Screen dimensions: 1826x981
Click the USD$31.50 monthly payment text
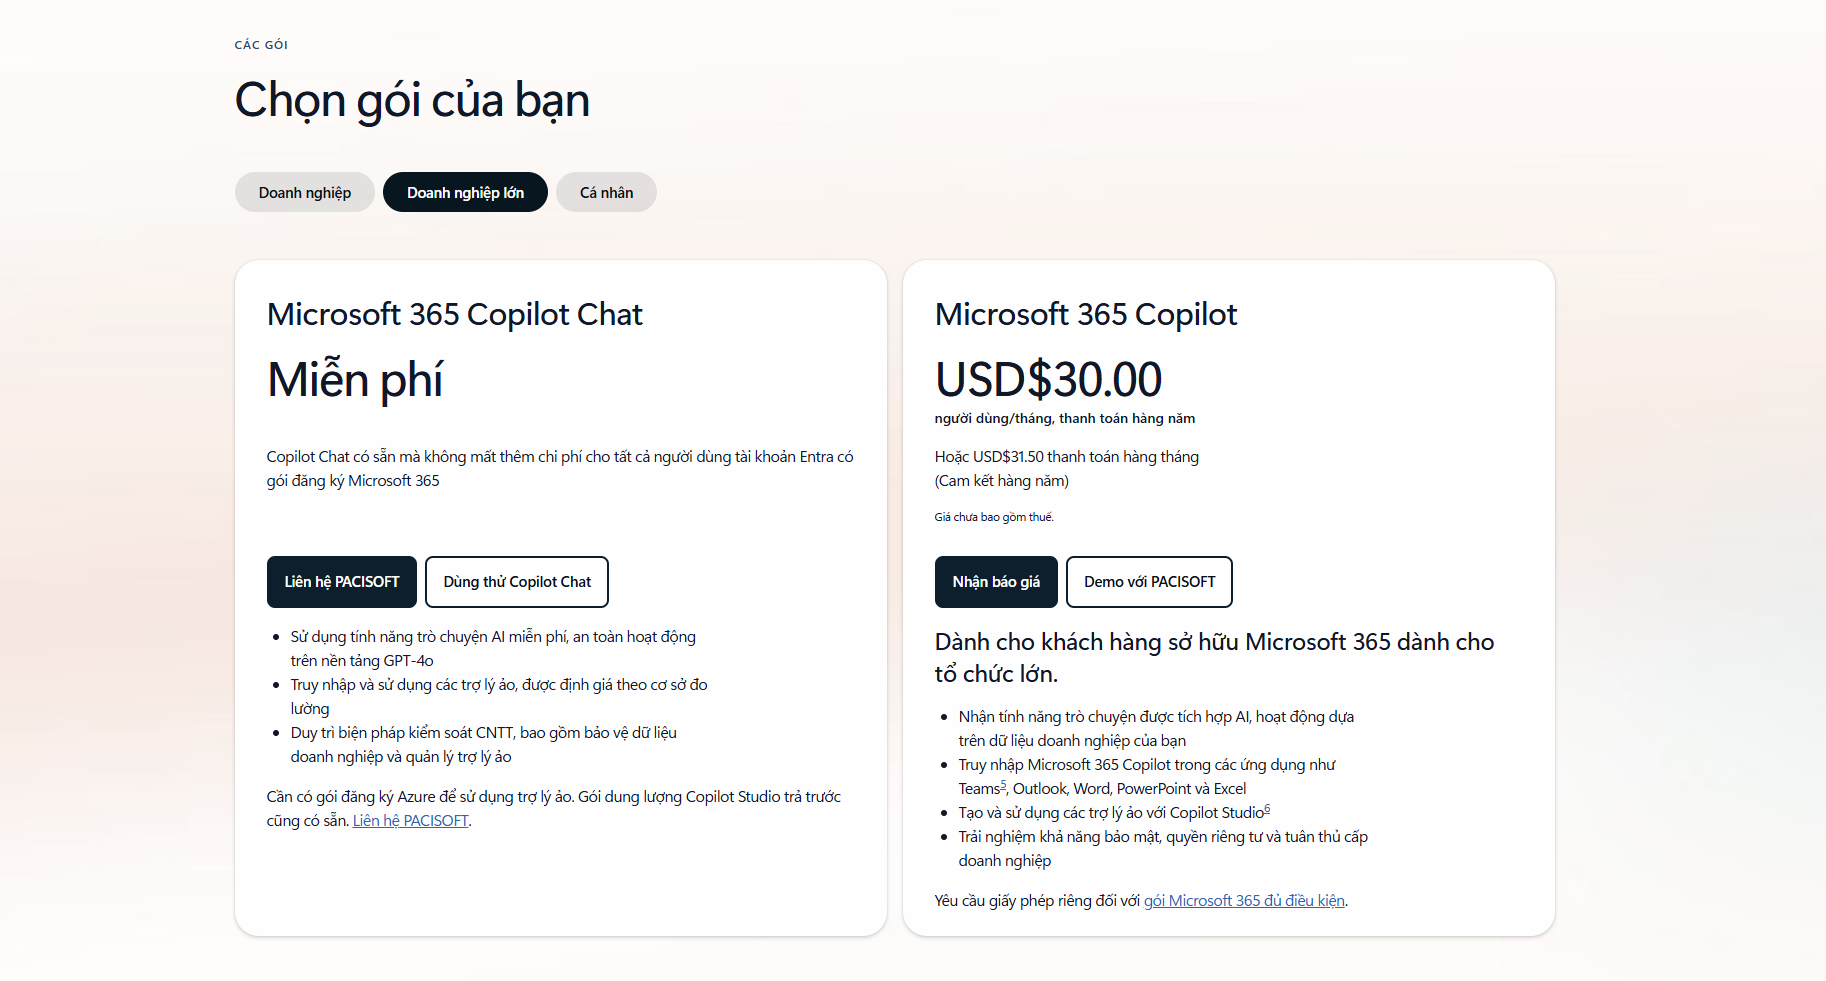pyautogui.click(x=1067, y=457)
